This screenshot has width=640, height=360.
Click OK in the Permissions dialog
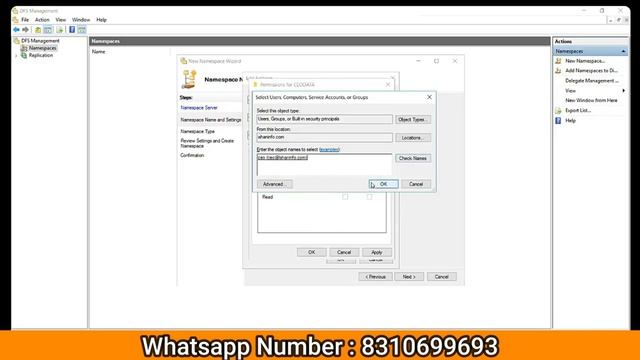(311, 252)
